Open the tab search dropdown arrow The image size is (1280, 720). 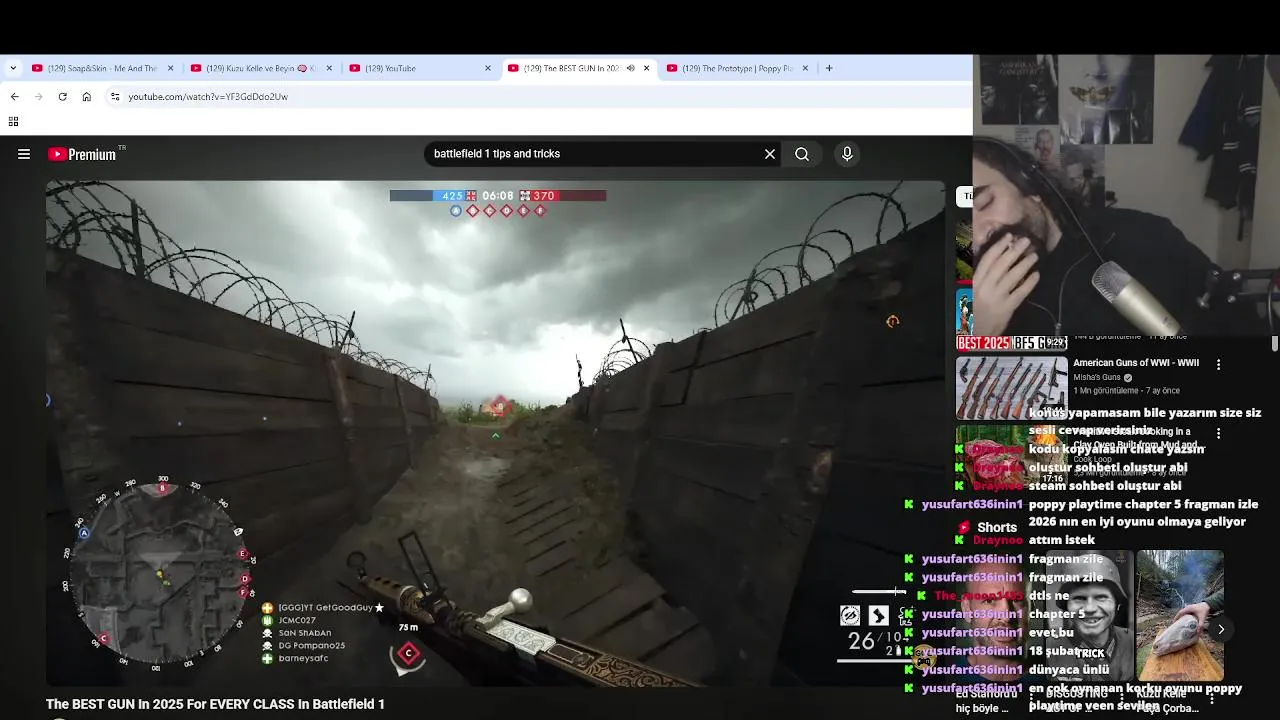point(13,68)
